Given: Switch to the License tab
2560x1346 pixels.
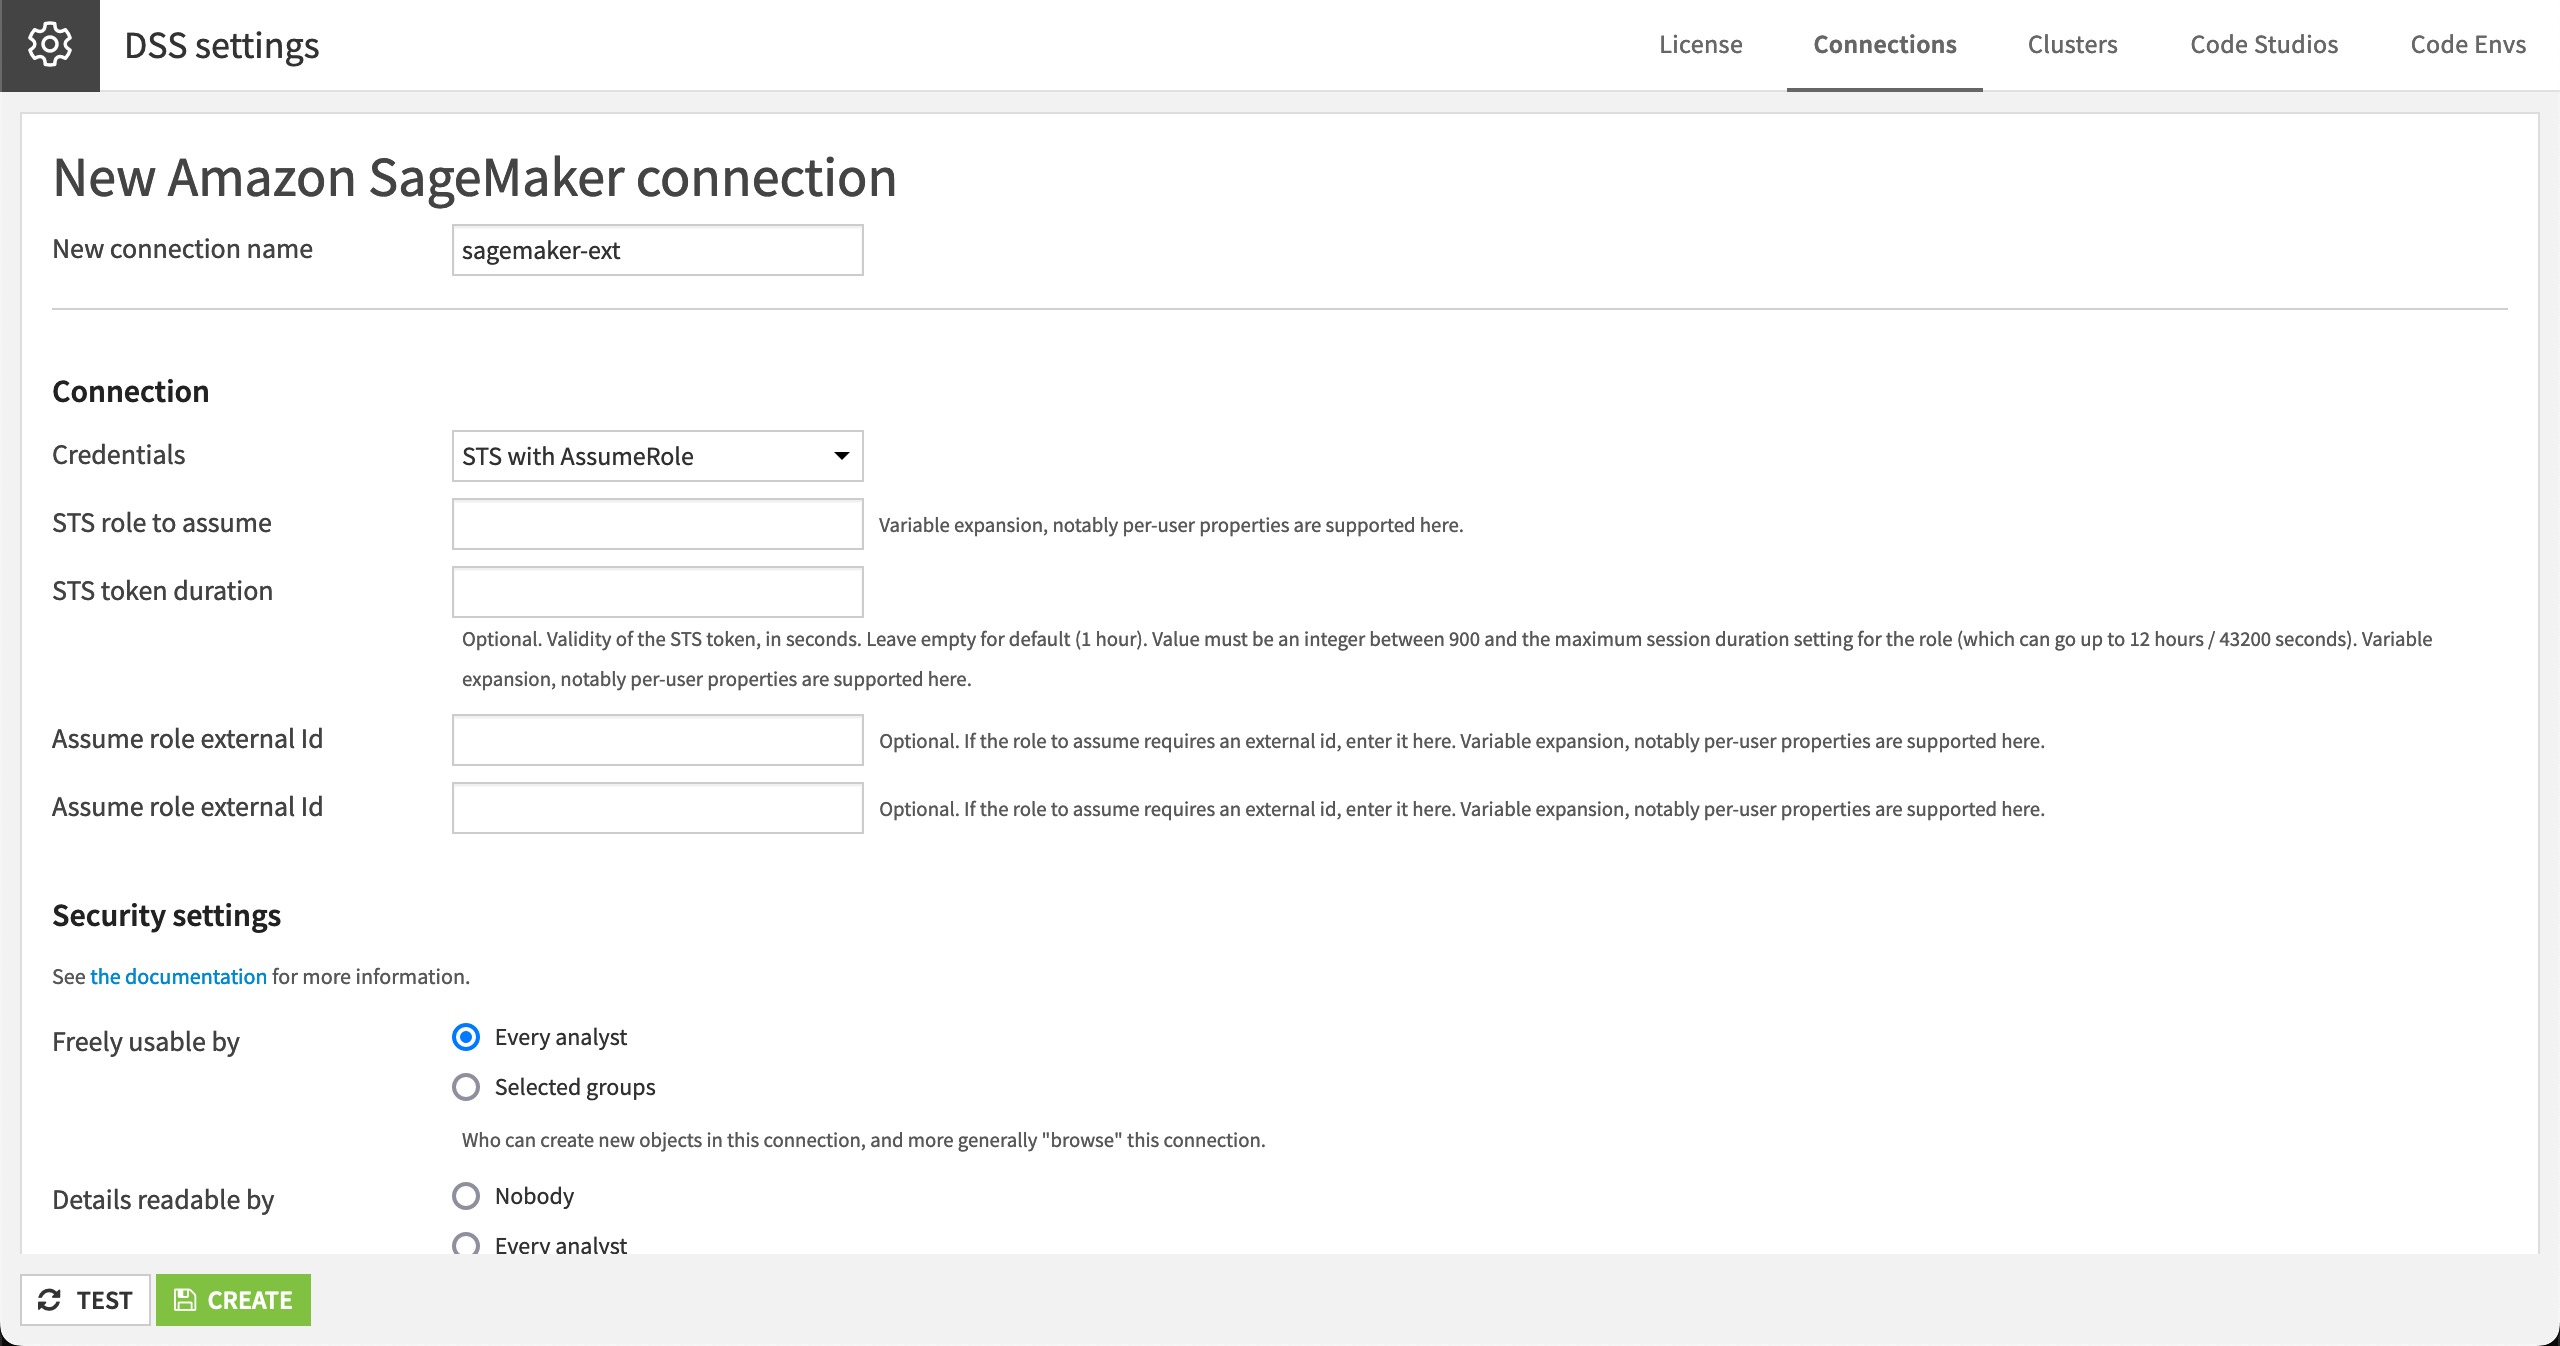Looking at the screenshot, I should pyautogui.click(x=1699, y=44).
